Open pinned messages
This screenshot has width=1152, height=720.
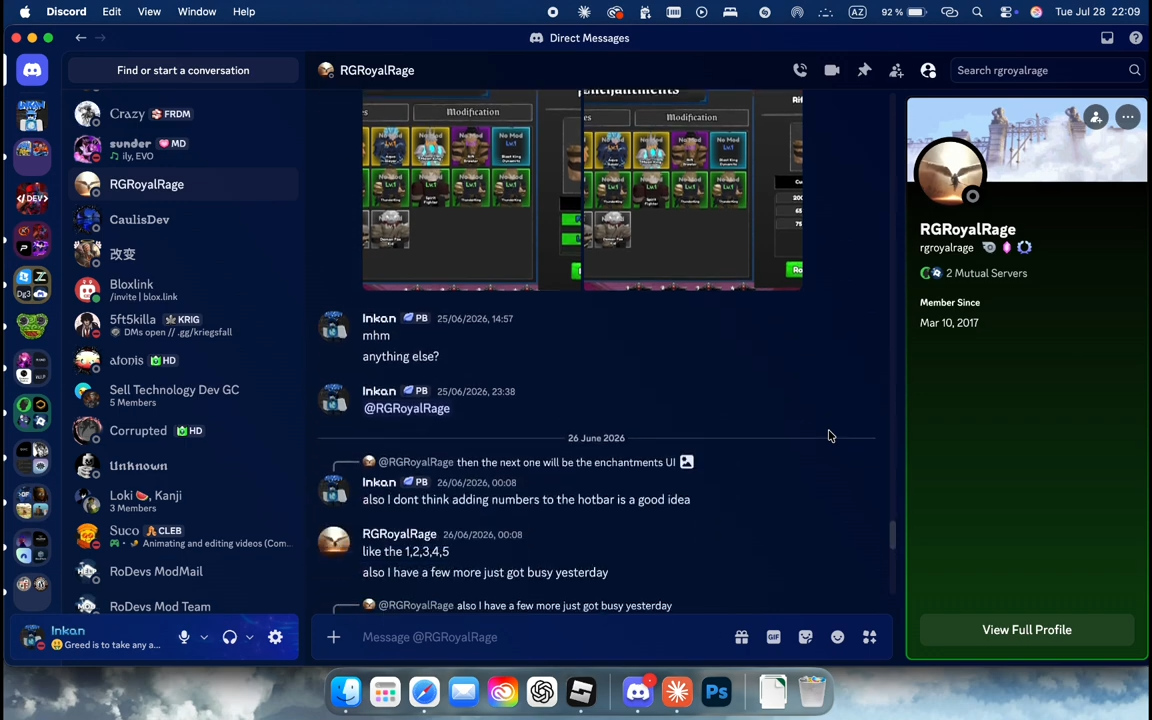click(x=864, y=71)
